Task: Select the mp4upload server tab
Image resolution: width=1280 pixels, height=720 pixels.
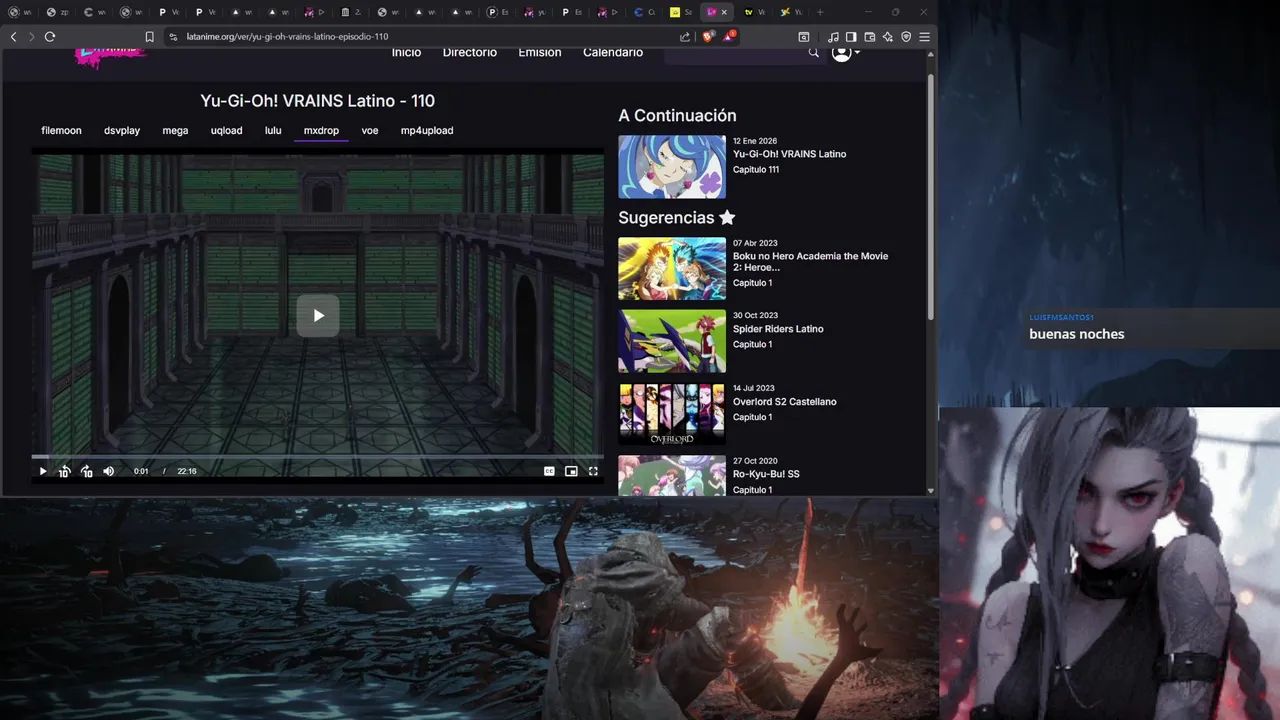Action: tap(427, 131)
